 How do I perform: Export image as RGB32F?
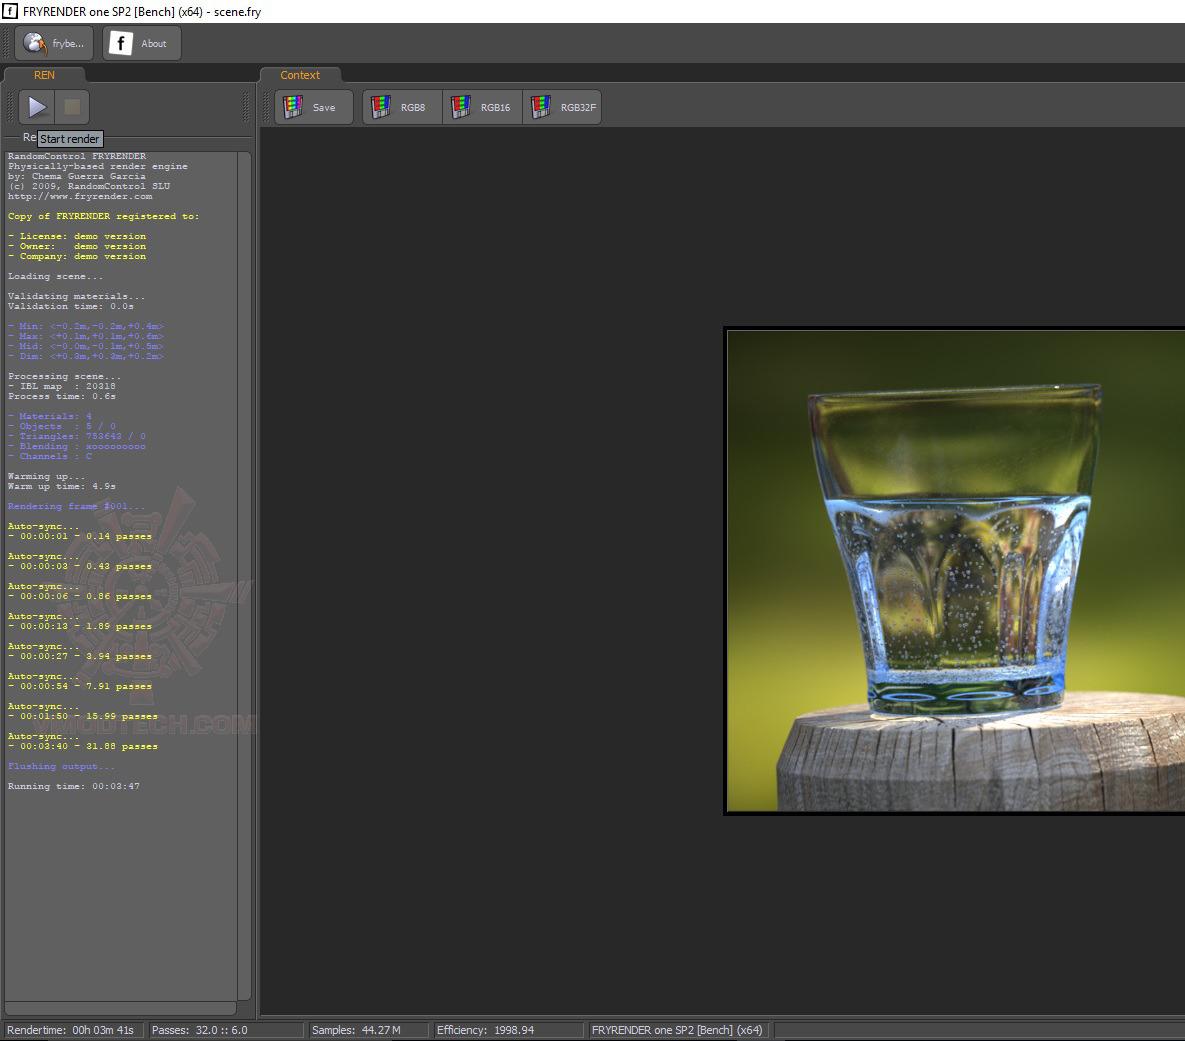click(x=562, y=107)
